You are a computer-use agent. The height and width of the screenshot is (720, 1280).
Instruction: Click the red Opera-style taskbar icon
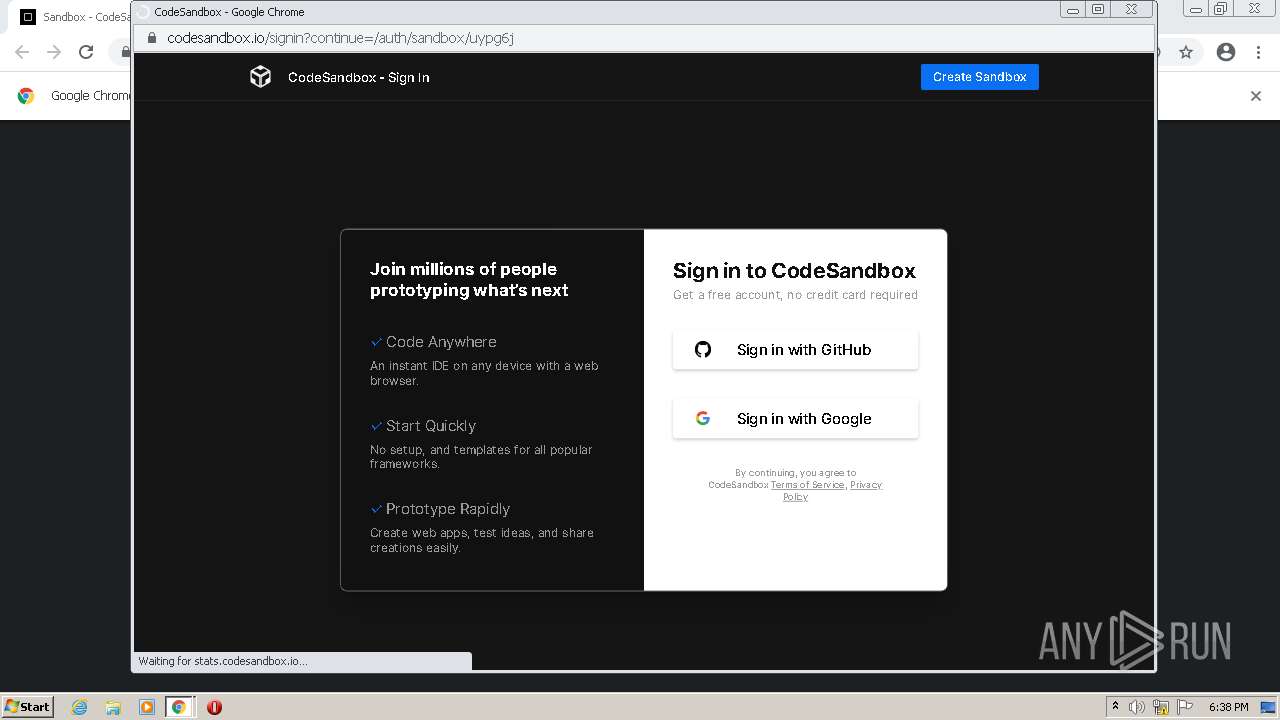214,707
